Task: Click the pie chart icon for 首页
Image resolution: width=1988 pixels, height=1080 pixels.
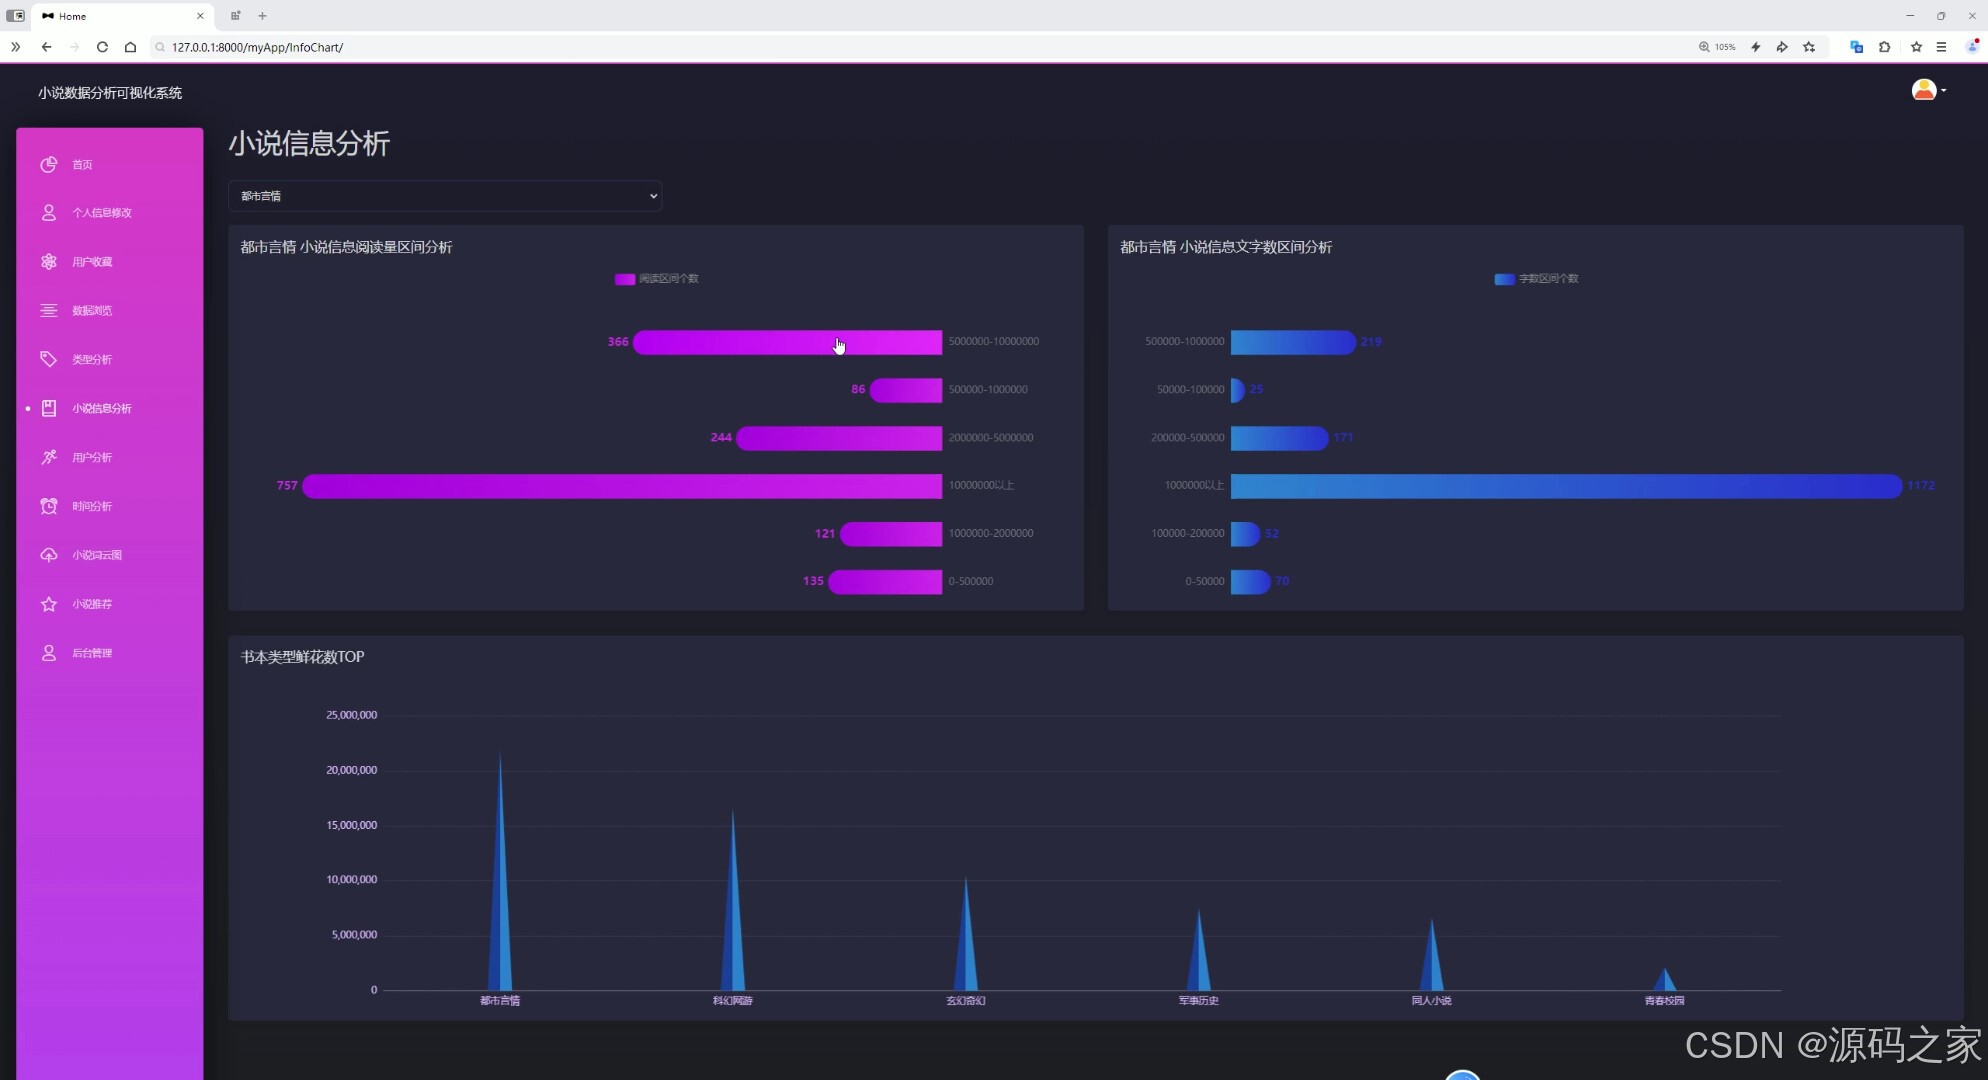Action: pos(48,164)
